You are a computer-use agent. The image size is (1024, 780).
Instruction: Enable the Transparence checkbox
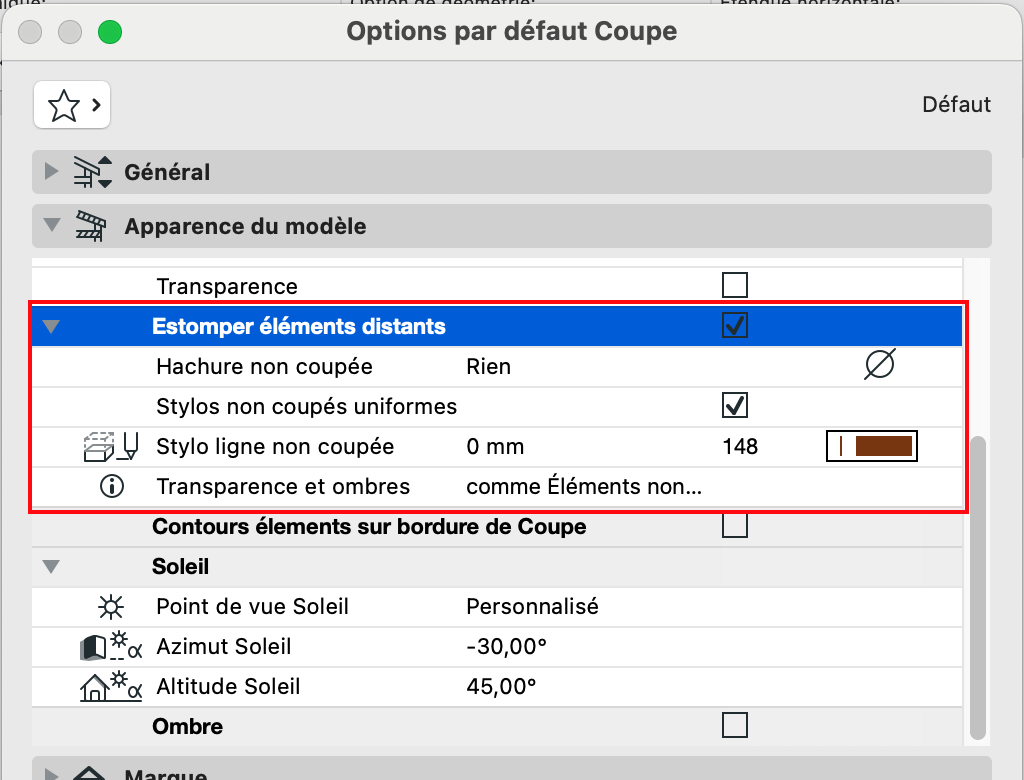(x=735, y=285)
